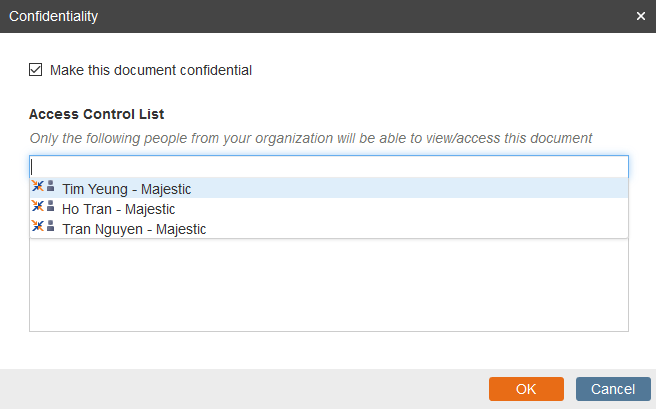
Task: Click the italic description under Access Control List
Action: point(310,138)
